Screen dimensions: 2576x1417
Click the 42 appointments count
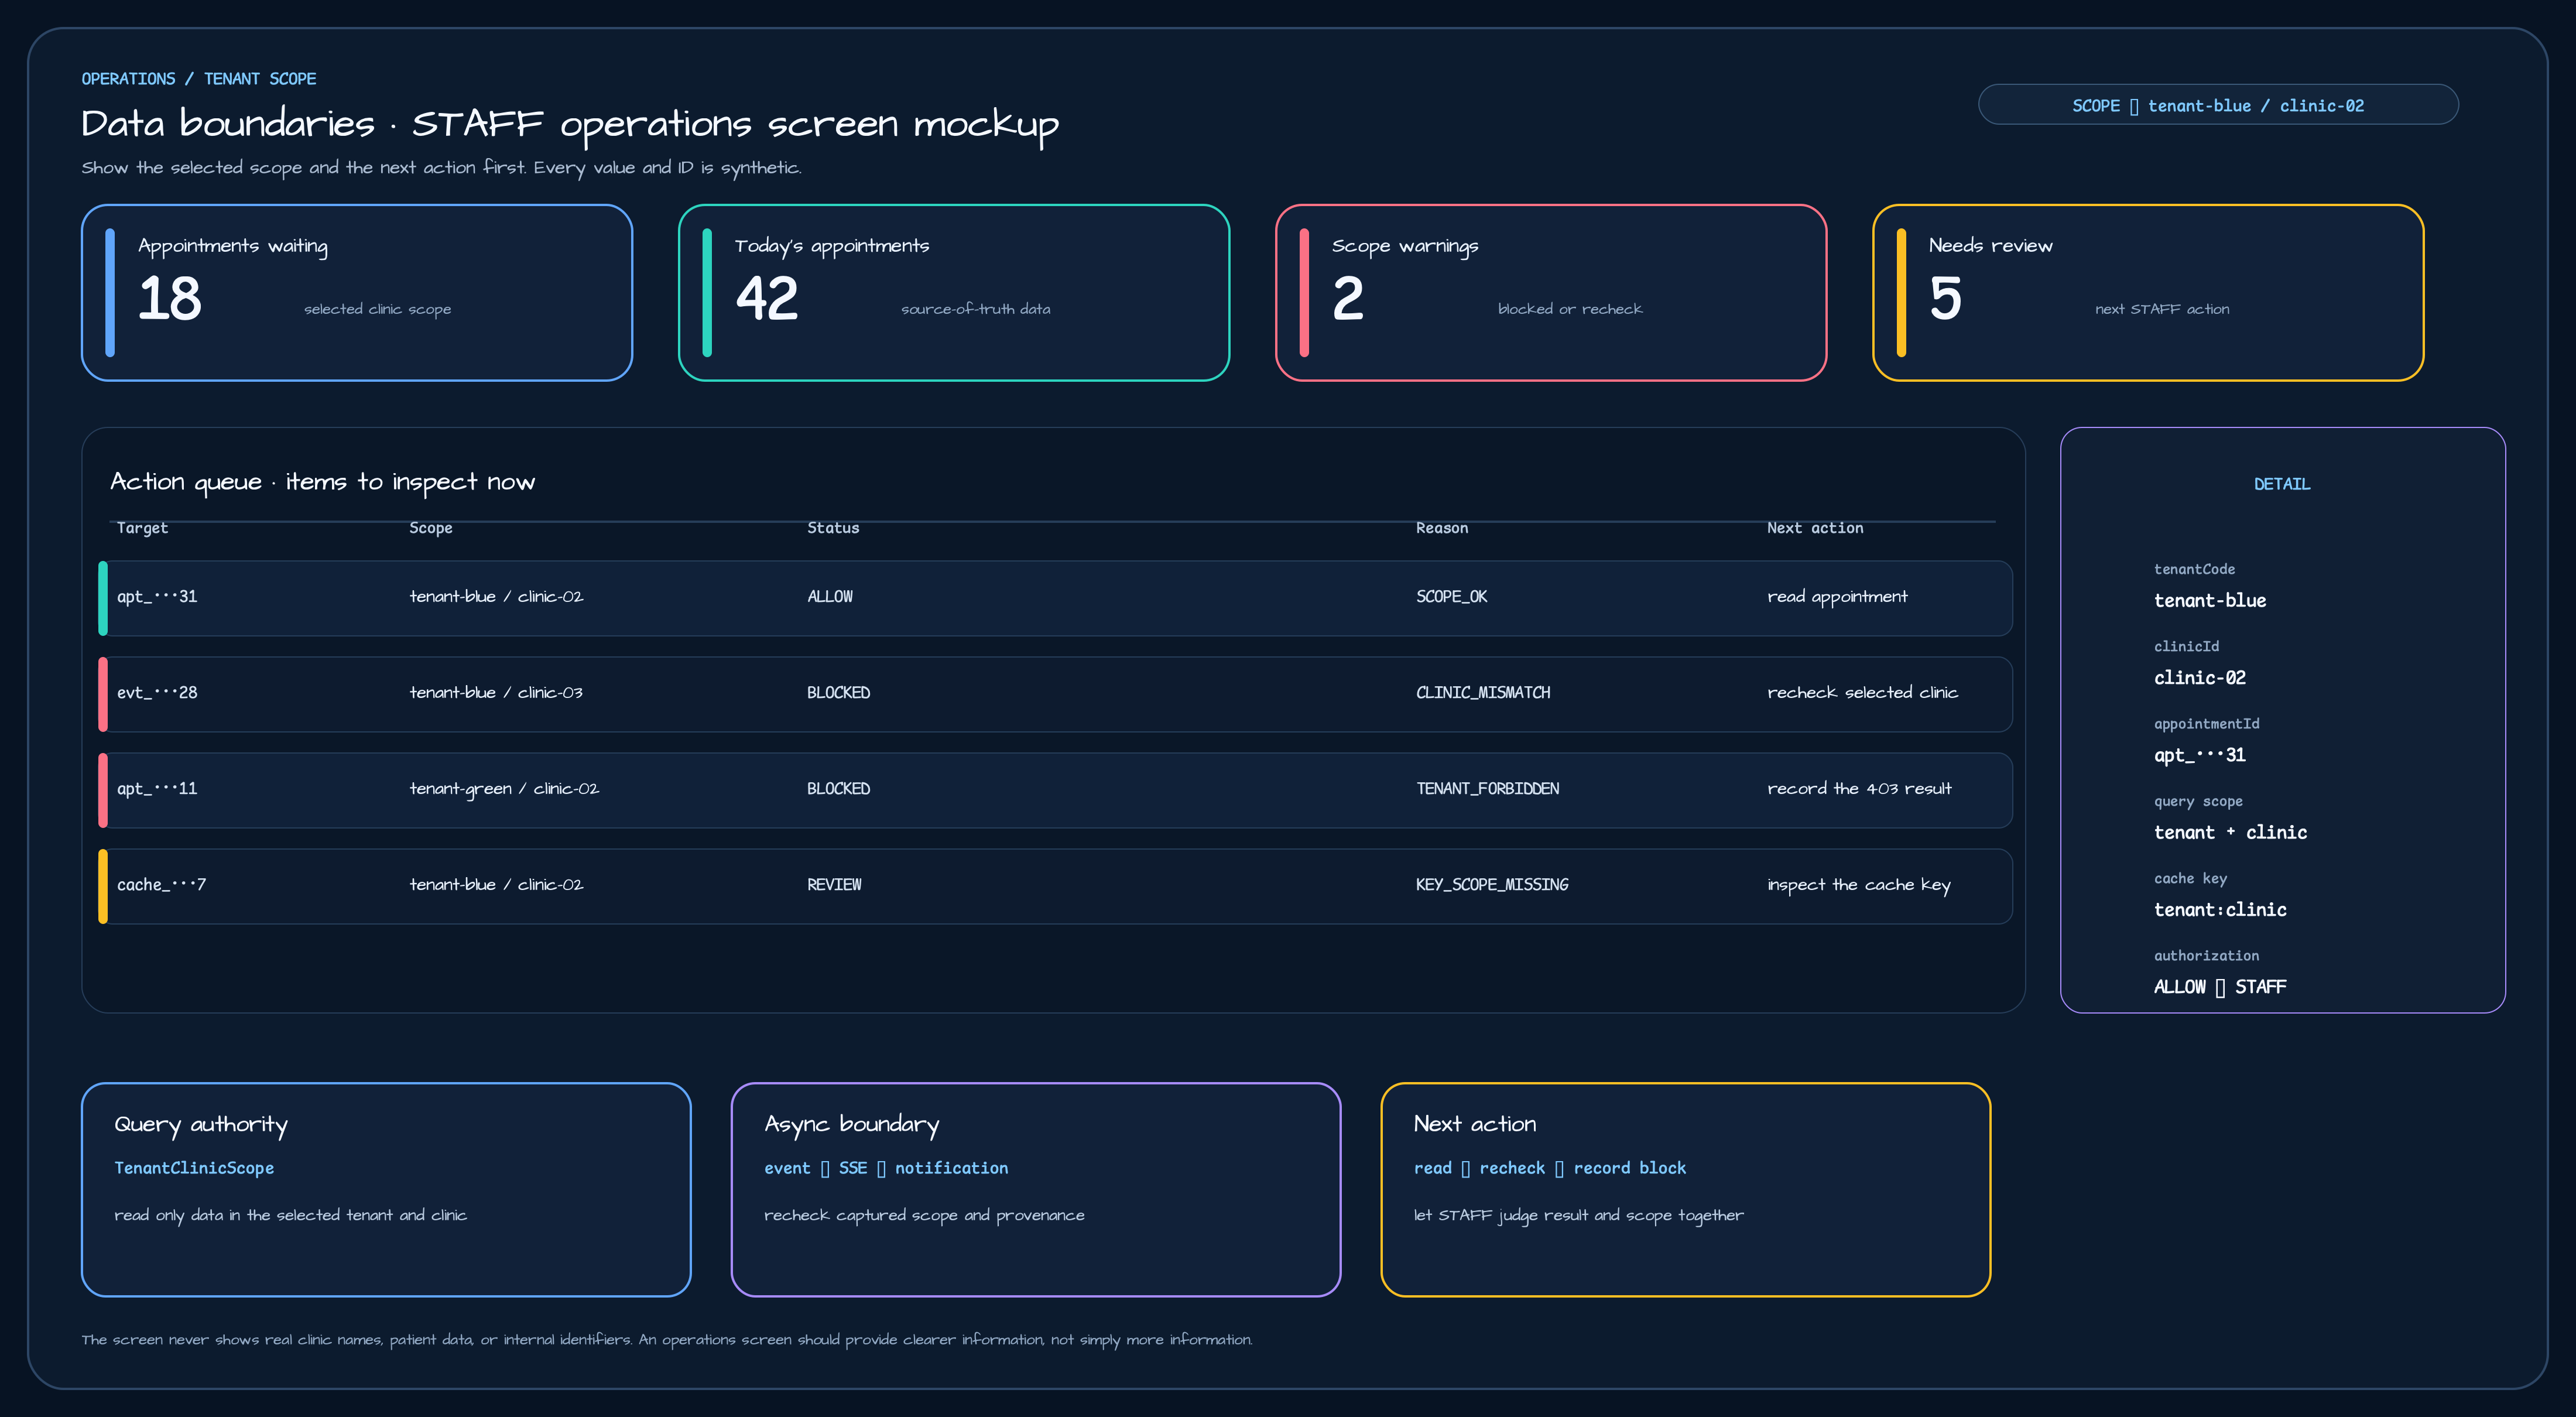(767, 299)
